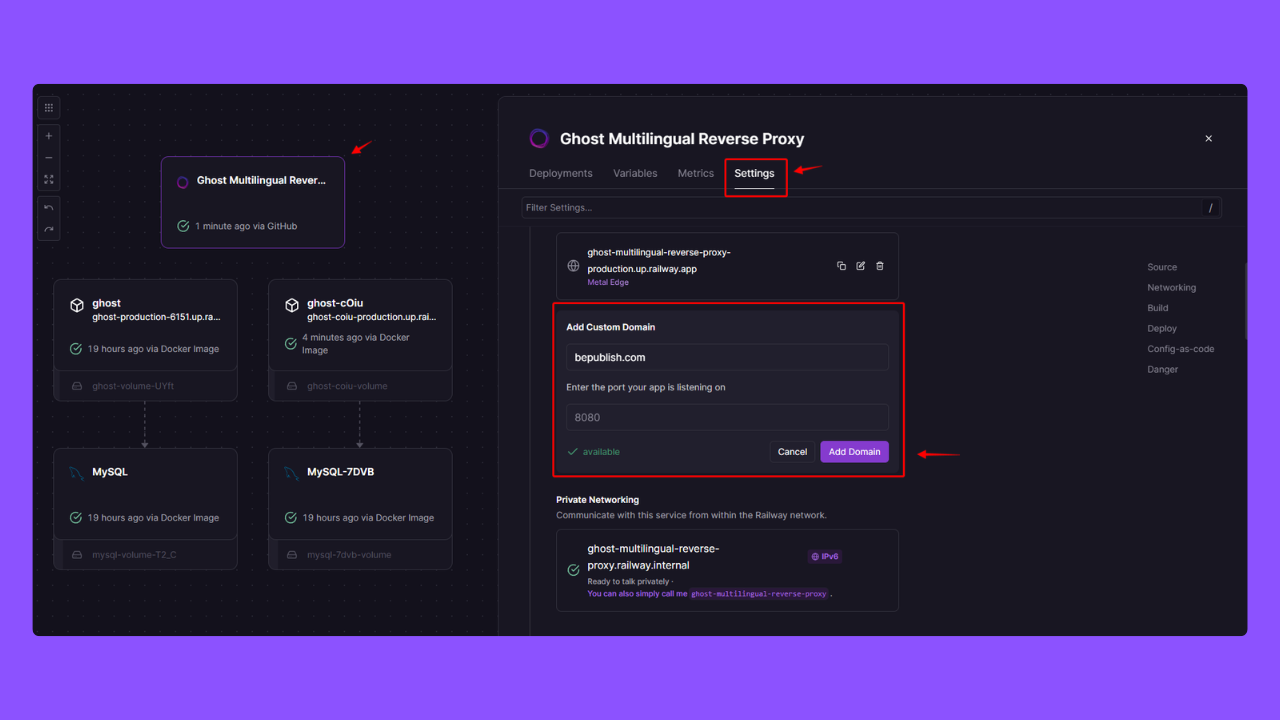The height and width of the screenshot is (720, 1280).
Task: Click the IPv6 badge in Private Networking
Action: tap(824, 556)
